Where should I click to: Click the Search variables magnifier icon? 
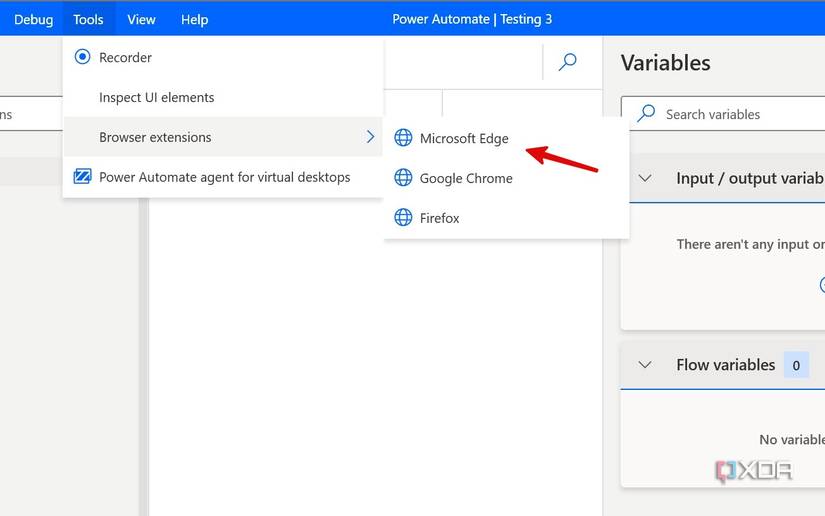pyautogui.click(x=646, y=113)
